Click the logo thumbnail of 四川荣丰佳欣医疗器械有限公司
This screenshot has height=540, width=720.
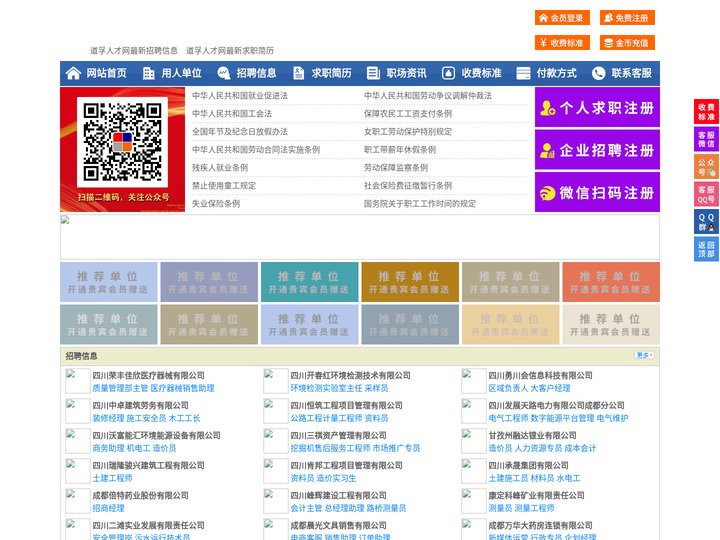(77, 381)
